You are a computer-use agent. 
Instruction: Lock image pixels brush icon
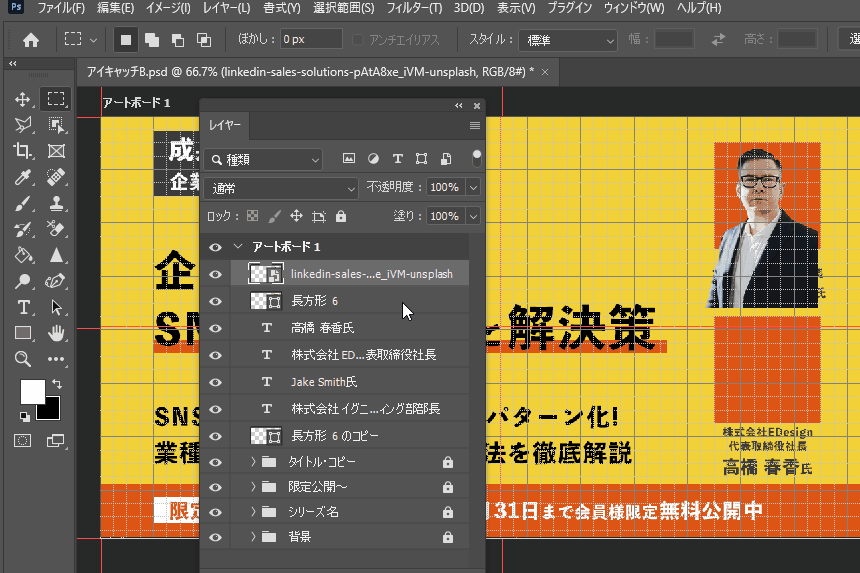point(275,216)
